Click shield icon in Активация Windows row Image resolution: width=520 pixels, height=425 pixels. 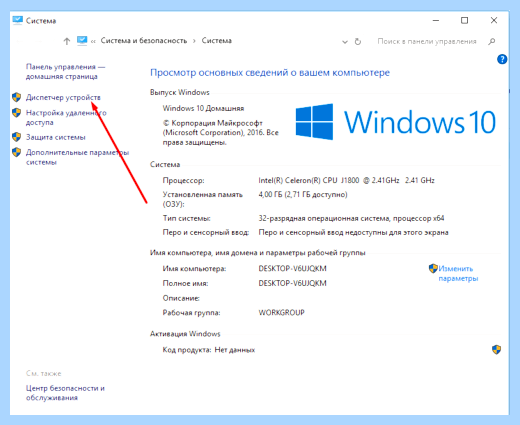click(x=496, y=350)
